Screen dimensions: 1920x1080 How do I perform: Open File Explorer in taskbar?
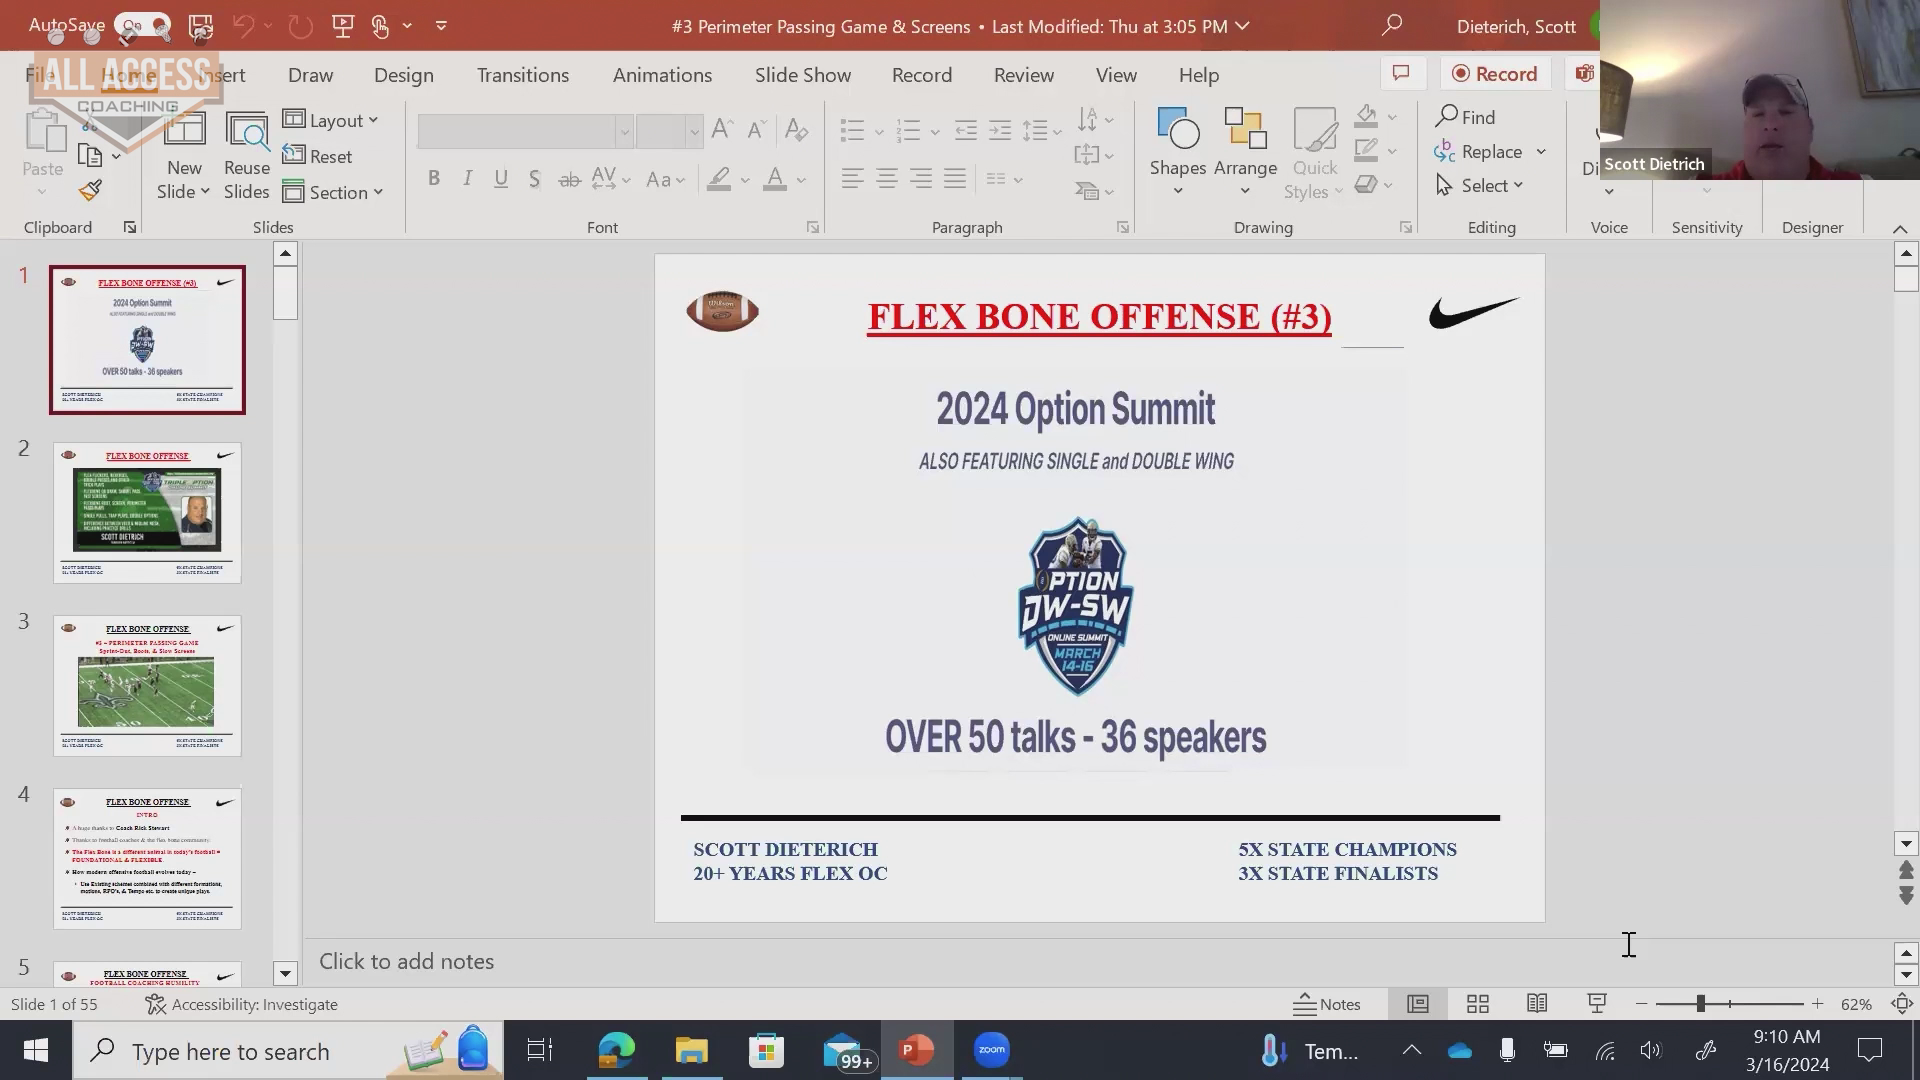pos(691,1051)
